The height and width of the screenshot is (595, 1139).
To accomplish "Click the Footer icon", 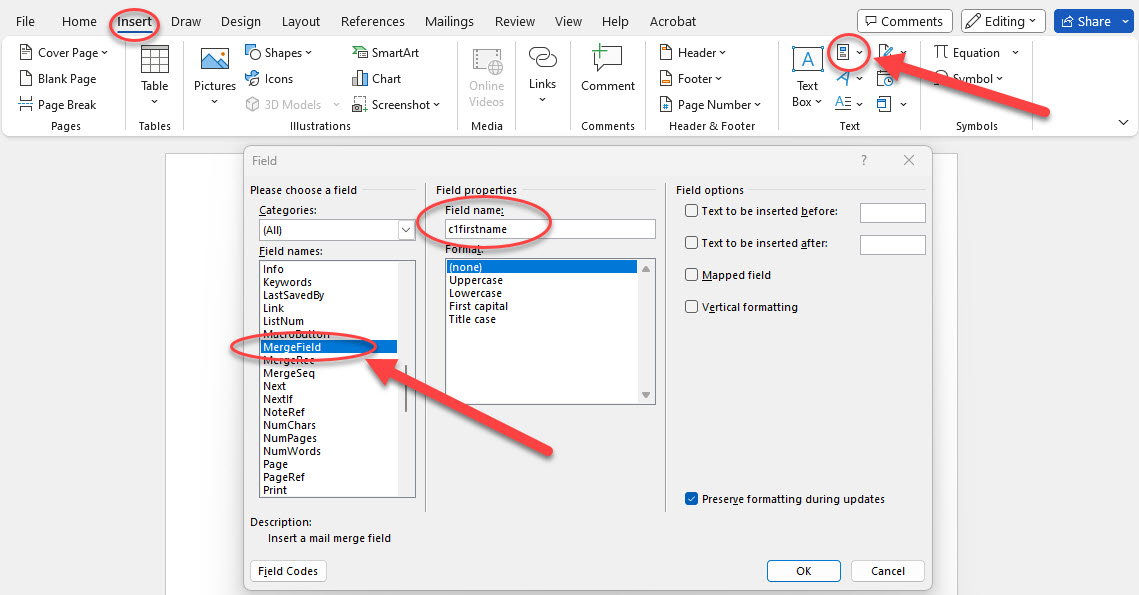I will click(665, 78).
